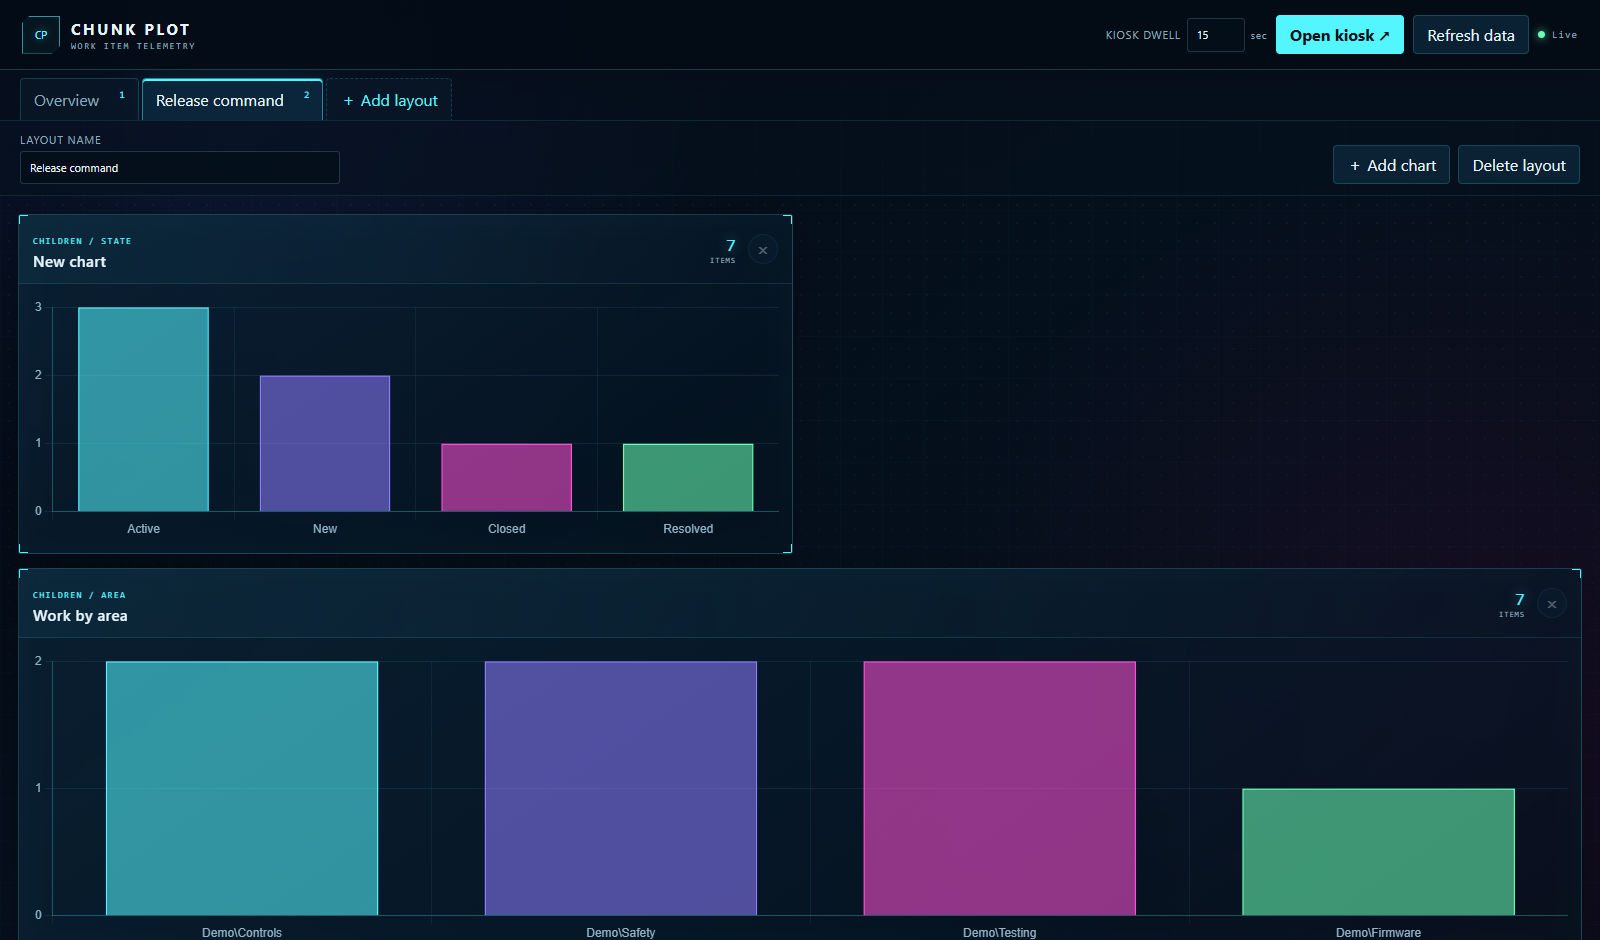Open the Overview layout tab
Screen dimensions: 1600x940
pyautogui.click(x=79, y=100)
